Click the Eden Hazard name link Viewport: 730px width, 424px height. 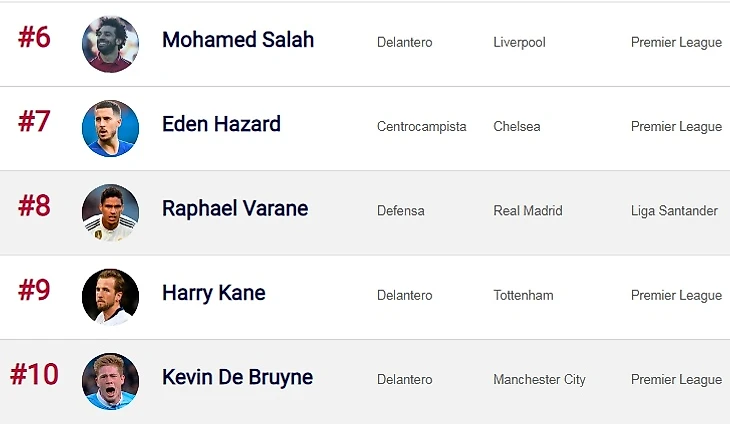pos(221,124)
